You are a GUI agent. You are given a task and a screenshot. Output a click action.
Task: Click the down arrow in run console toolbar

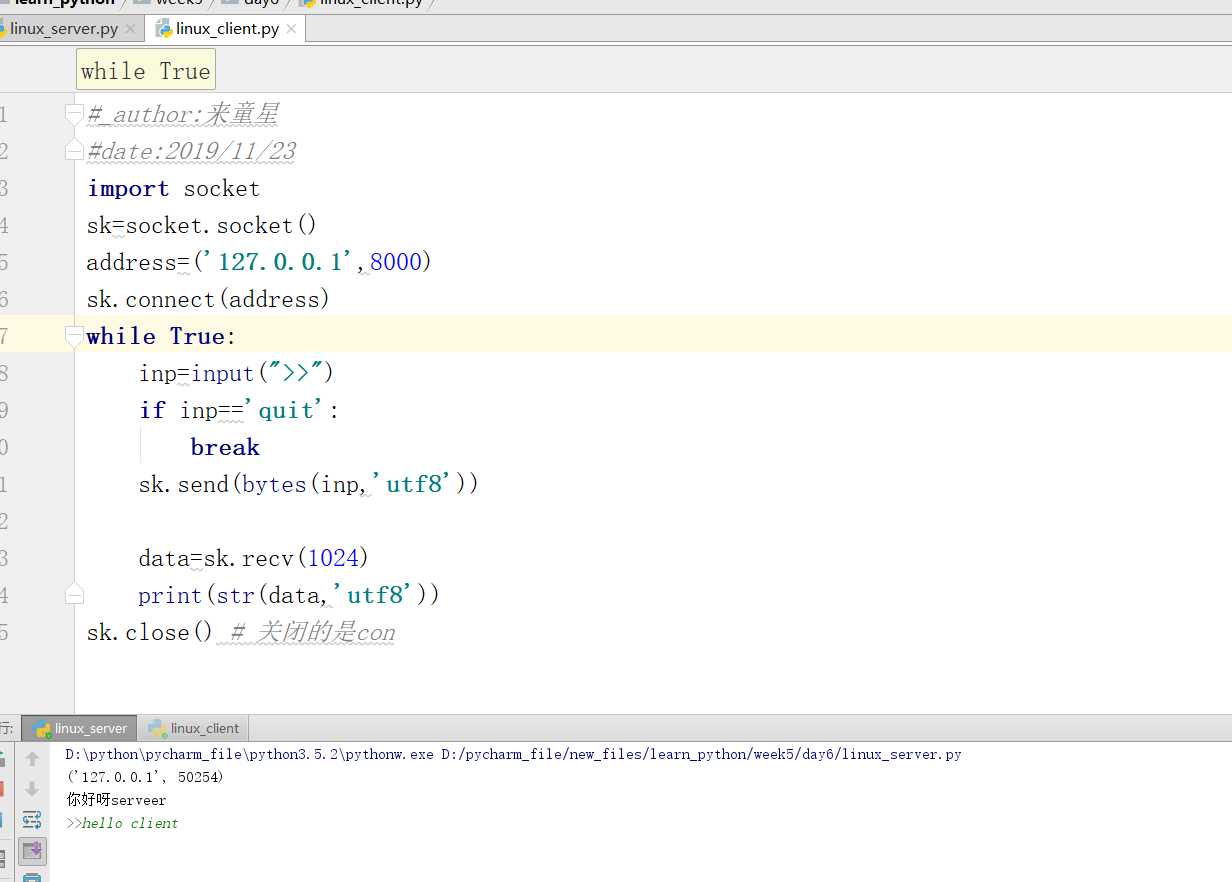[32, 789]
